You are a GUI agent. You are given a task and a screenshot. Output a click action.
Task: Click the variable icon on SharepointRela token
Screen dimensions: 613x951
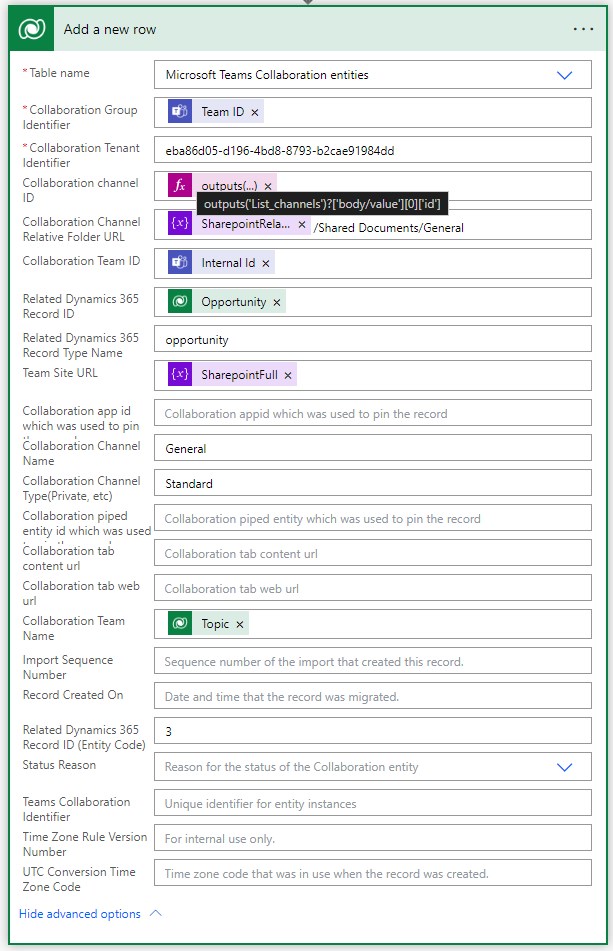pos(181,225)
